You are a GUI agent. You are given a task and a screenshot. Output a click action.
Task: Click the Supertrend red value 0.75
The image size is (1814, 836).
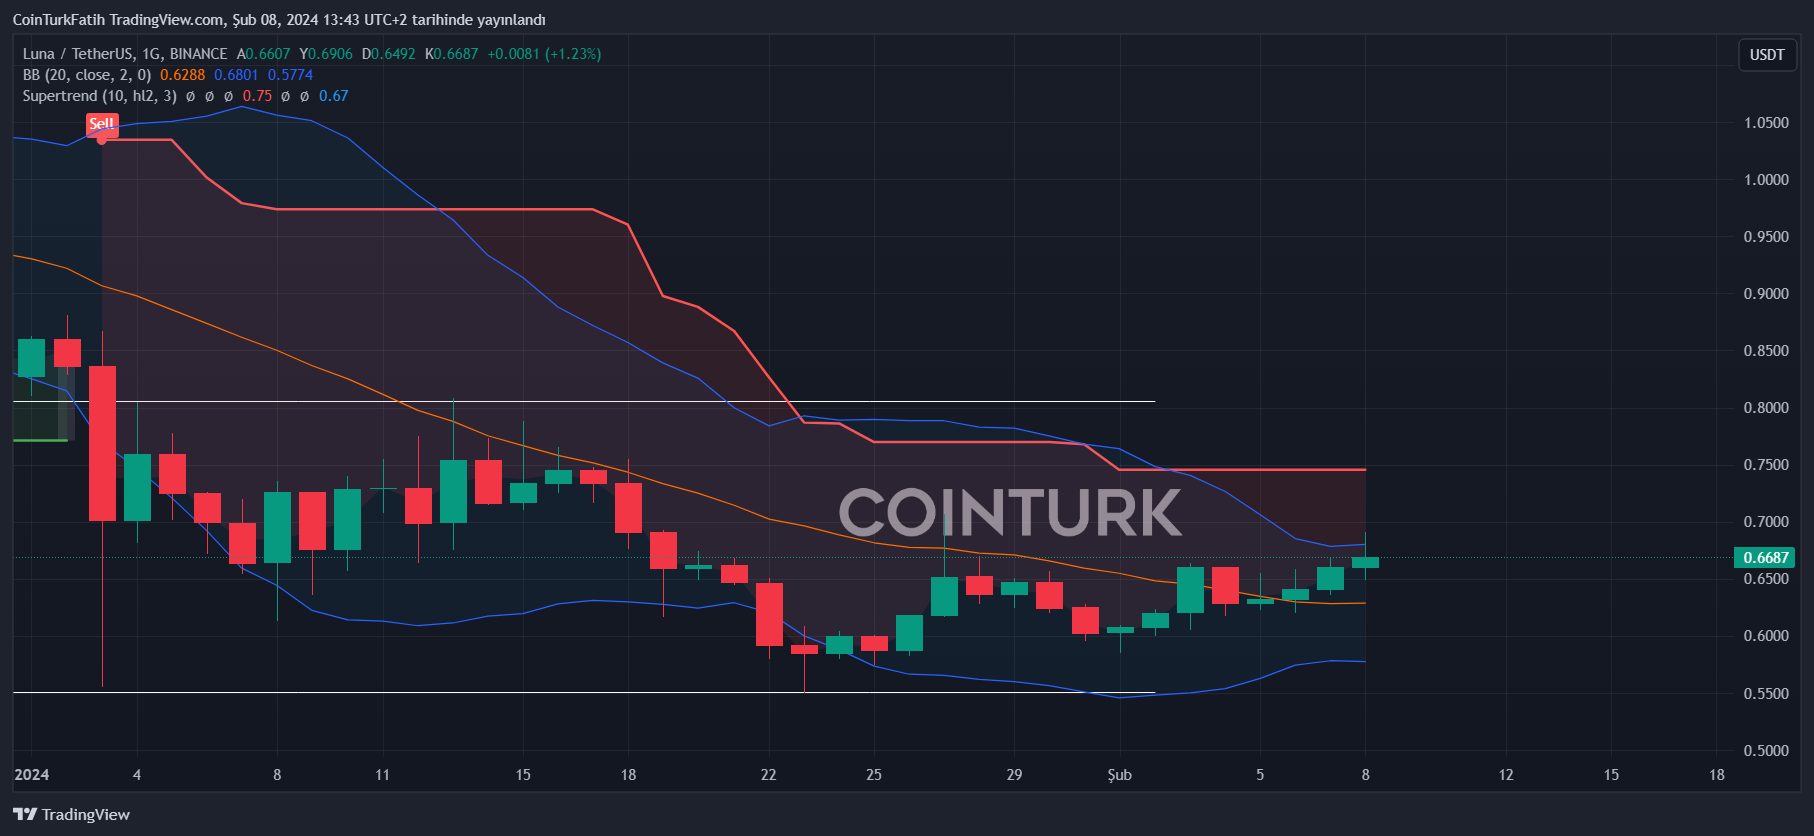tap(257, 96)
